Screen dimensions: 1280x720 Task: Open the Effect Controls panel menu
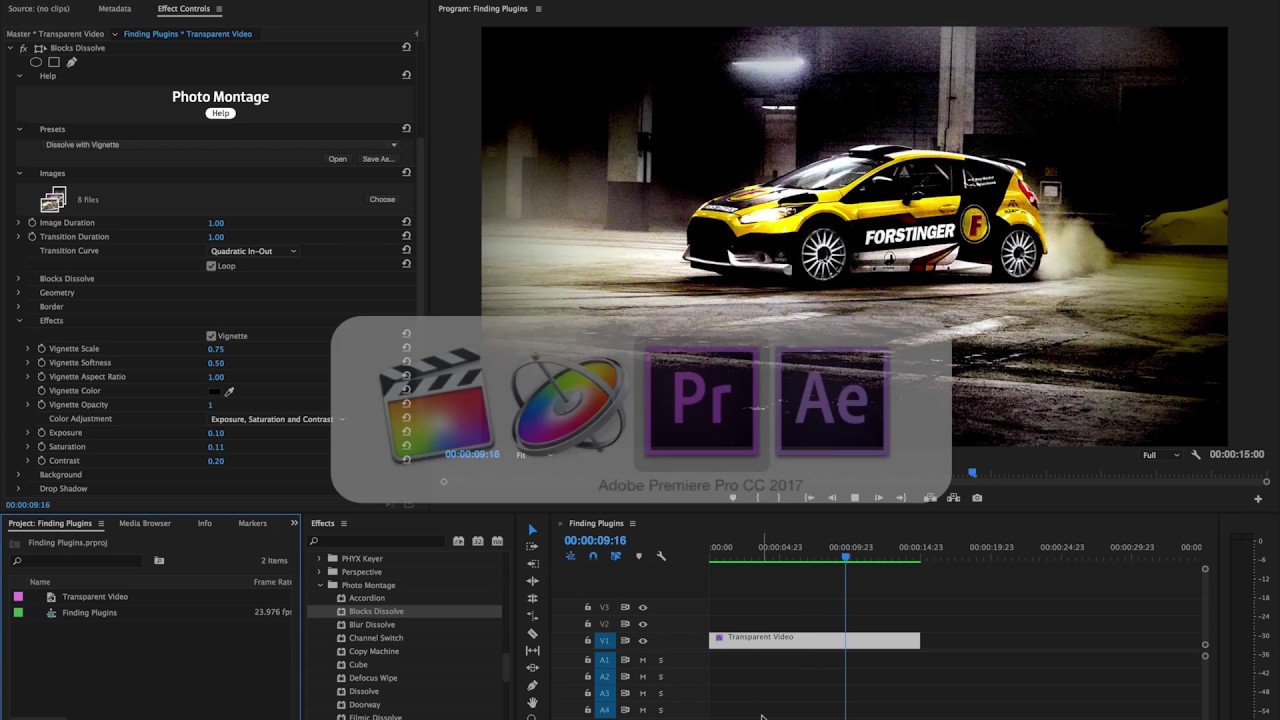[220, 9]
